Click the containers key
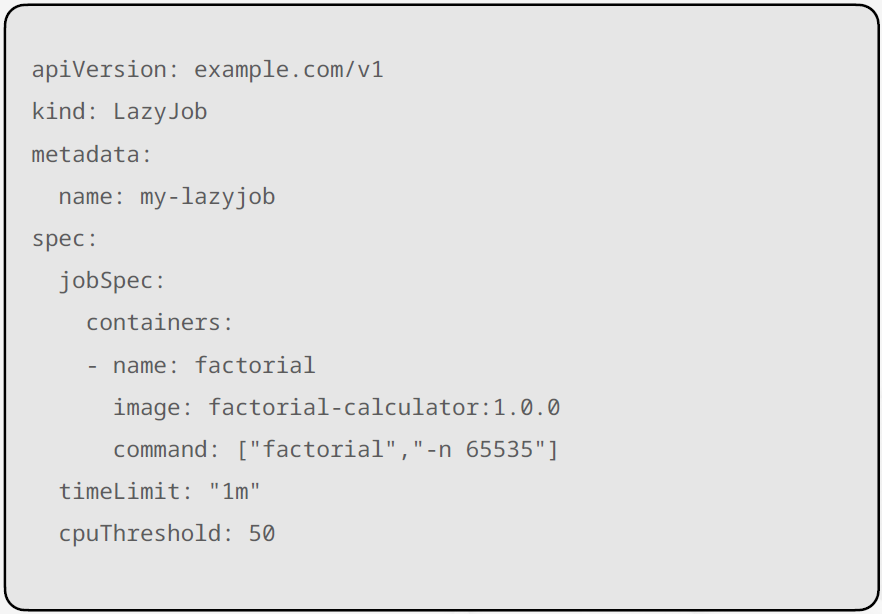 point(153,323)
